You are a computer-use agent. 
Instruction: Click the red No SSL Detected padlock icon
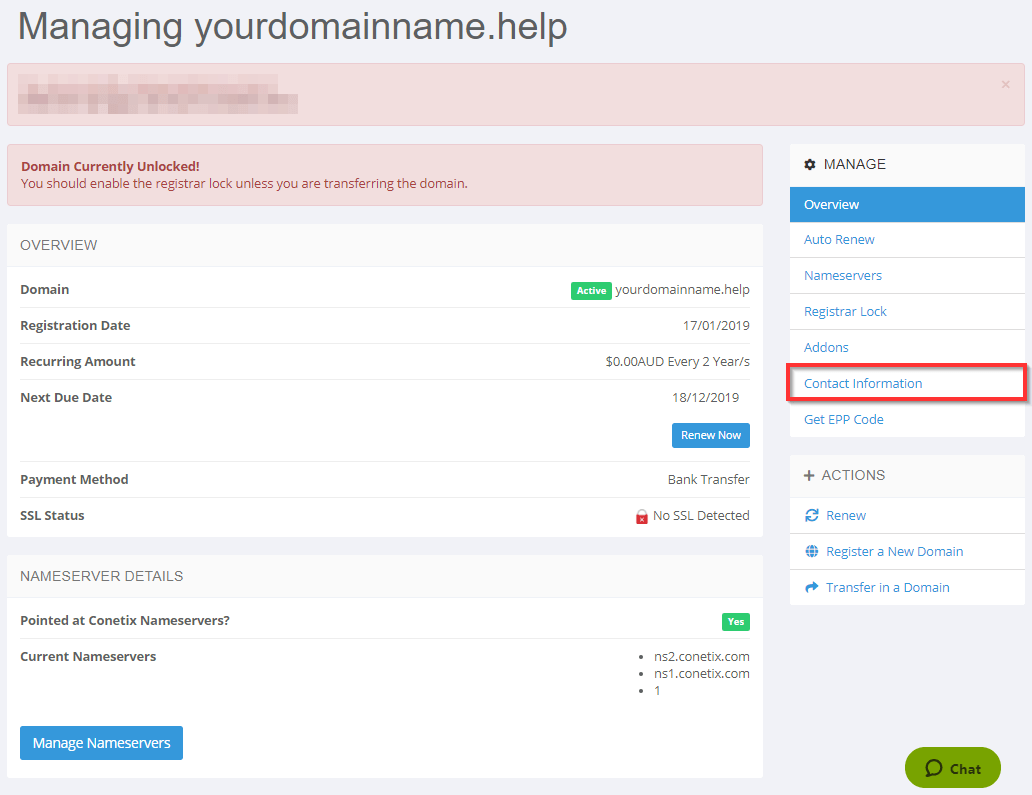pos(642,517)
